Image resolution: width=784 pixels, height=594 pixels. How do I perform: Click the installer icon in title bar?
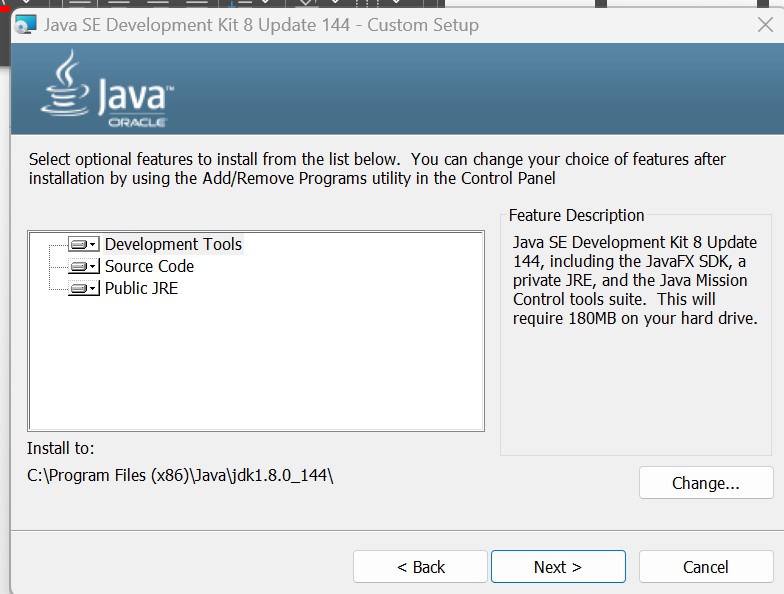(x=26, y=25)
